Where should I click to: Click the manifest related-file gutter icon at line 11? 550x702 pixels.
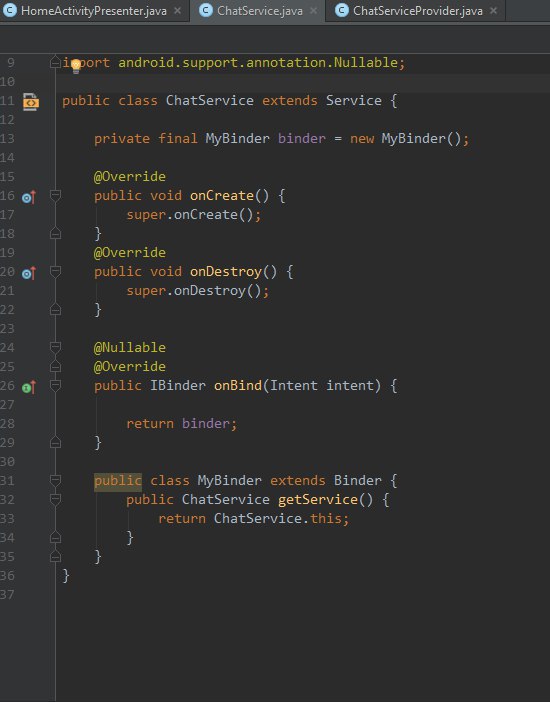click(31, 102)
